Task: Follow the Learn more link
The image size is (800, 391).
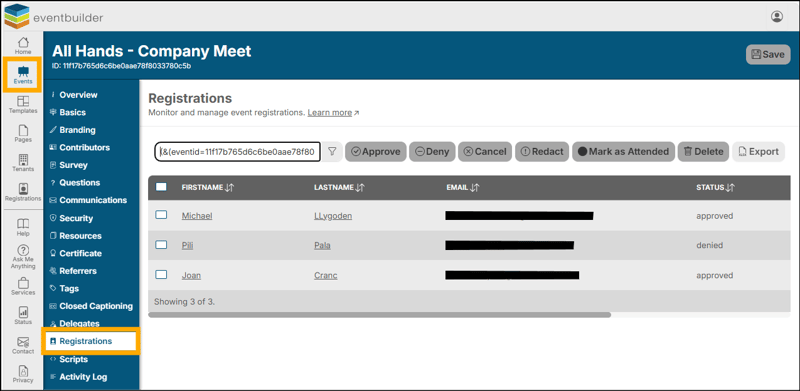Action: click(x=330, y=112)
